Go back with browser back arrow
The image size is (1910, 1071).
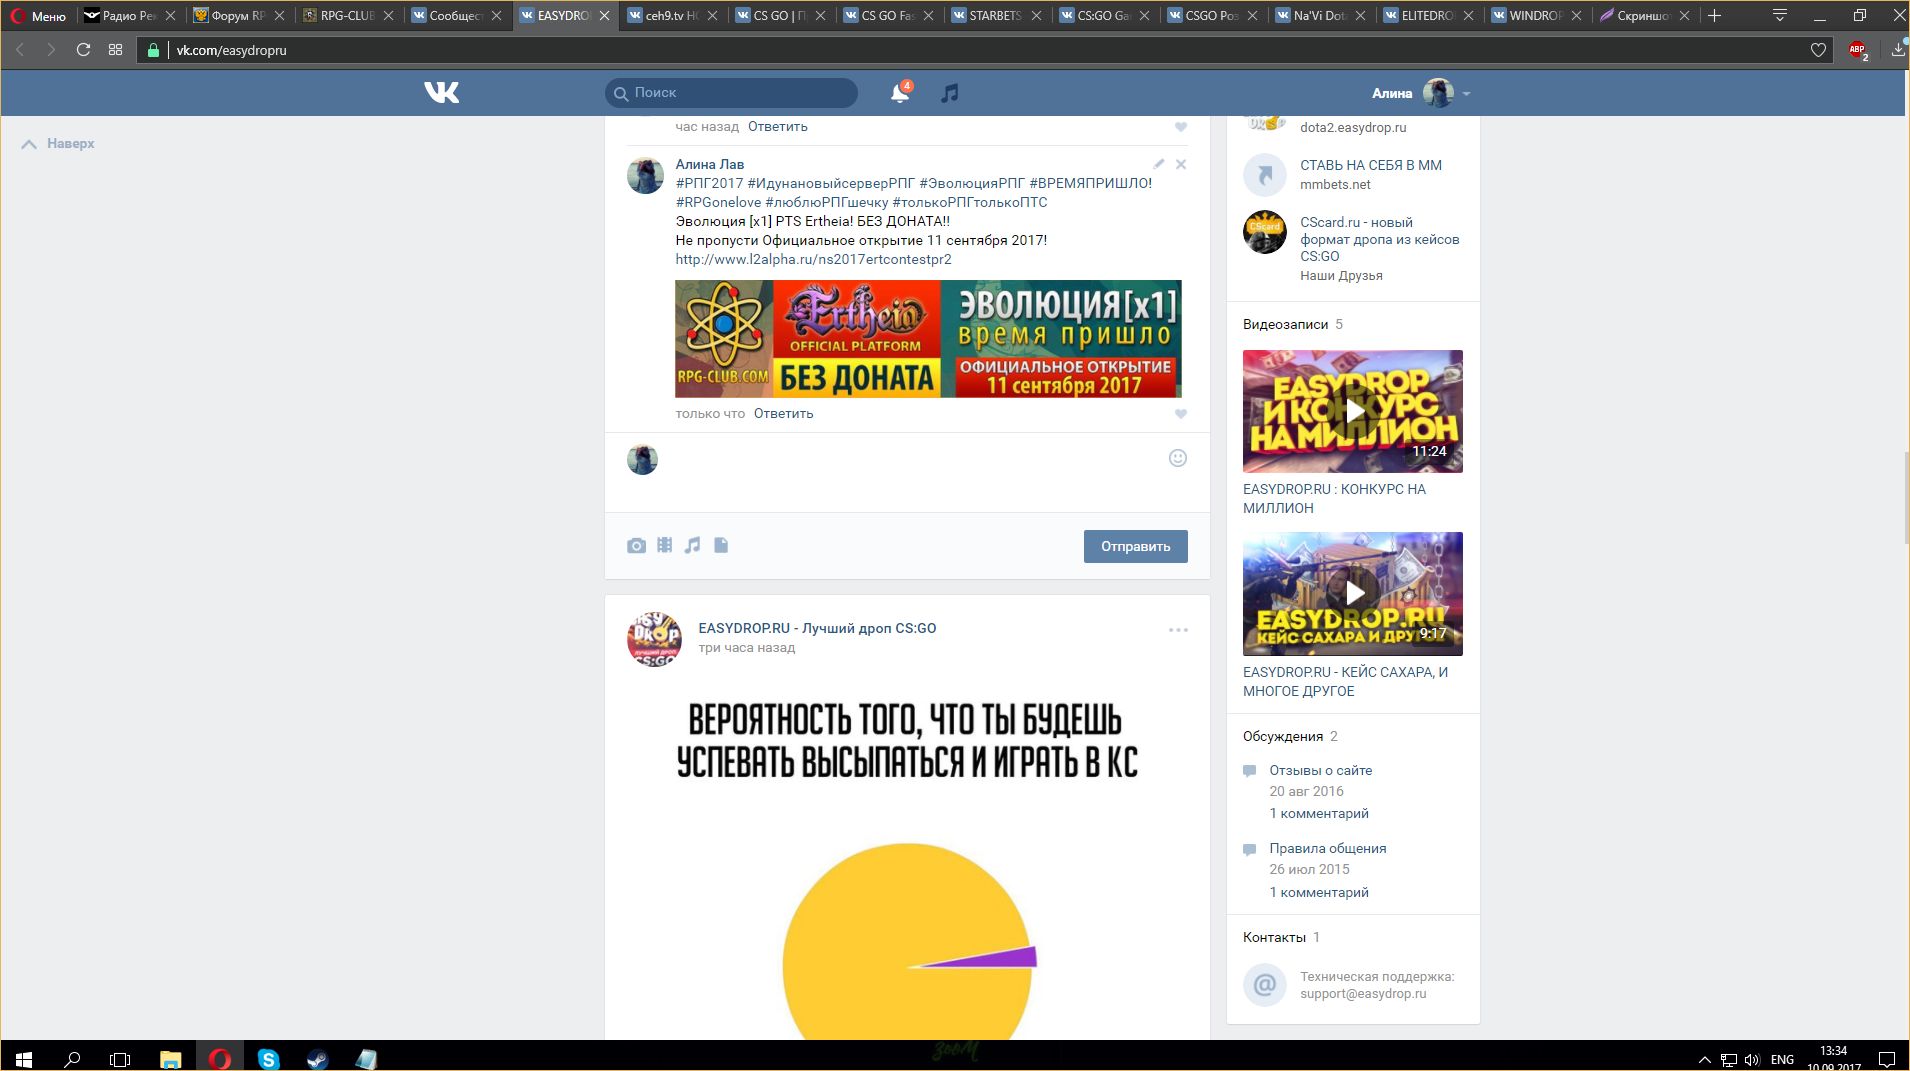point(20,50)
